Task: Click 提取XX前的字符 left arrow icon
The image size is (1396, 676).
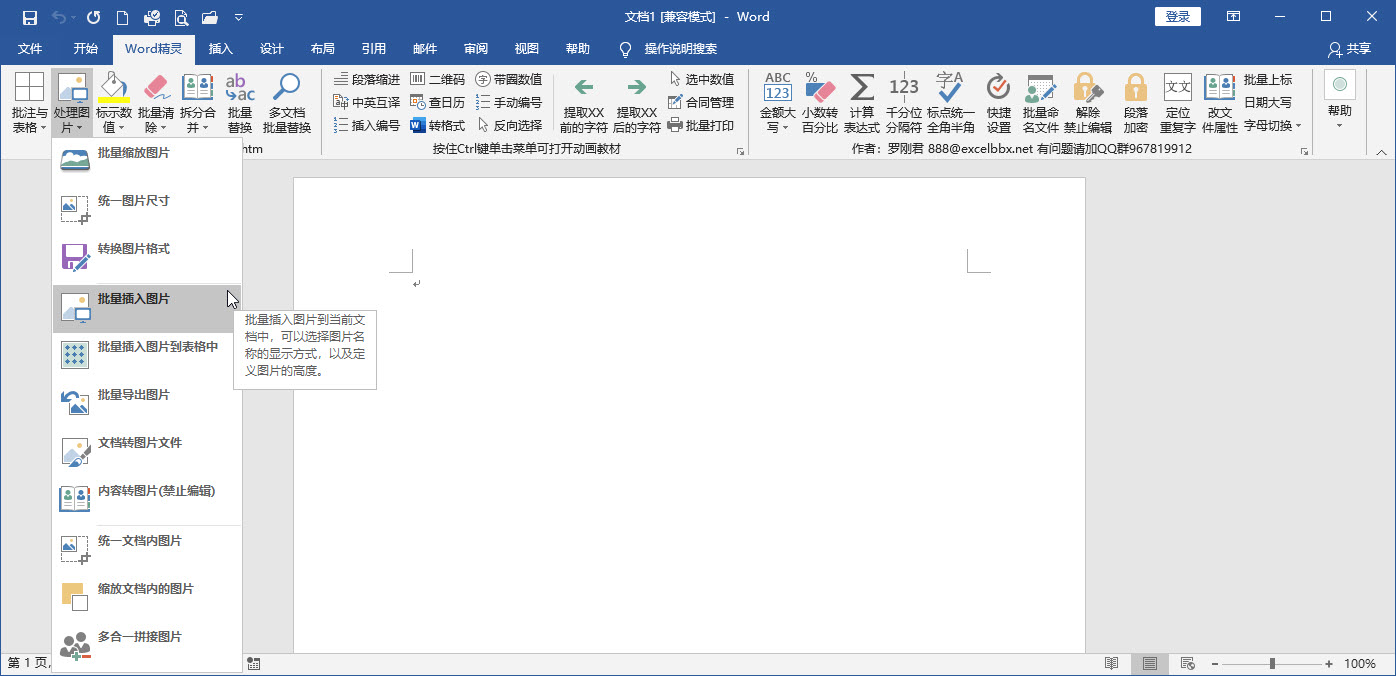Action: coord(584,104)
